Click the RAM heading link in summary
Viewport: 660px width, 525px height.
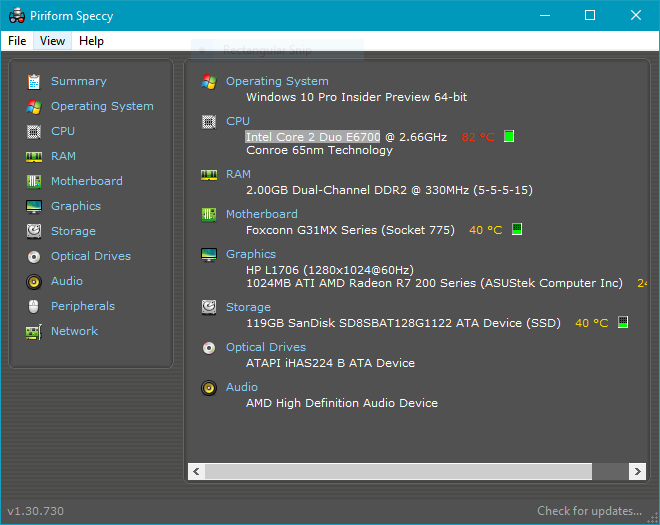point(238,174)
